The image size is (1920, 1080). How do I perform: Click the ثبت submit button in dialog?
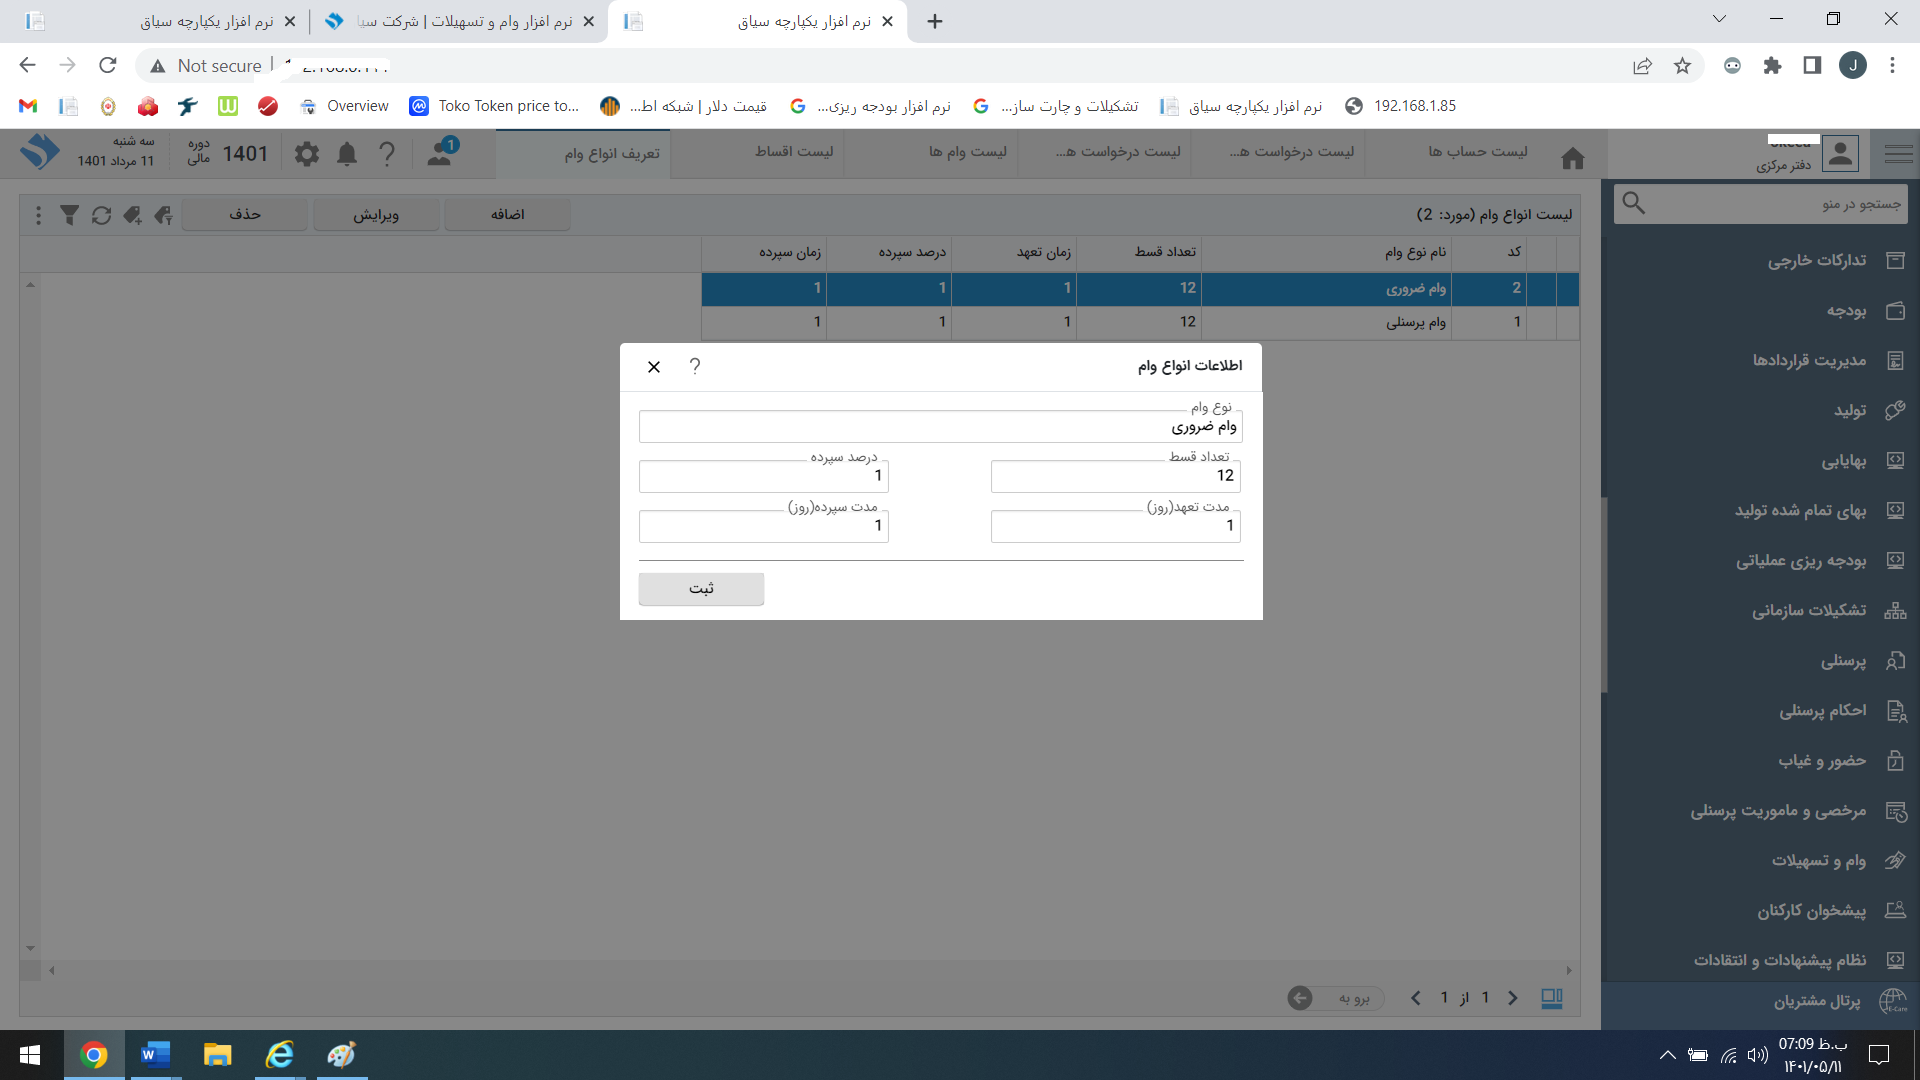(701, 589)
